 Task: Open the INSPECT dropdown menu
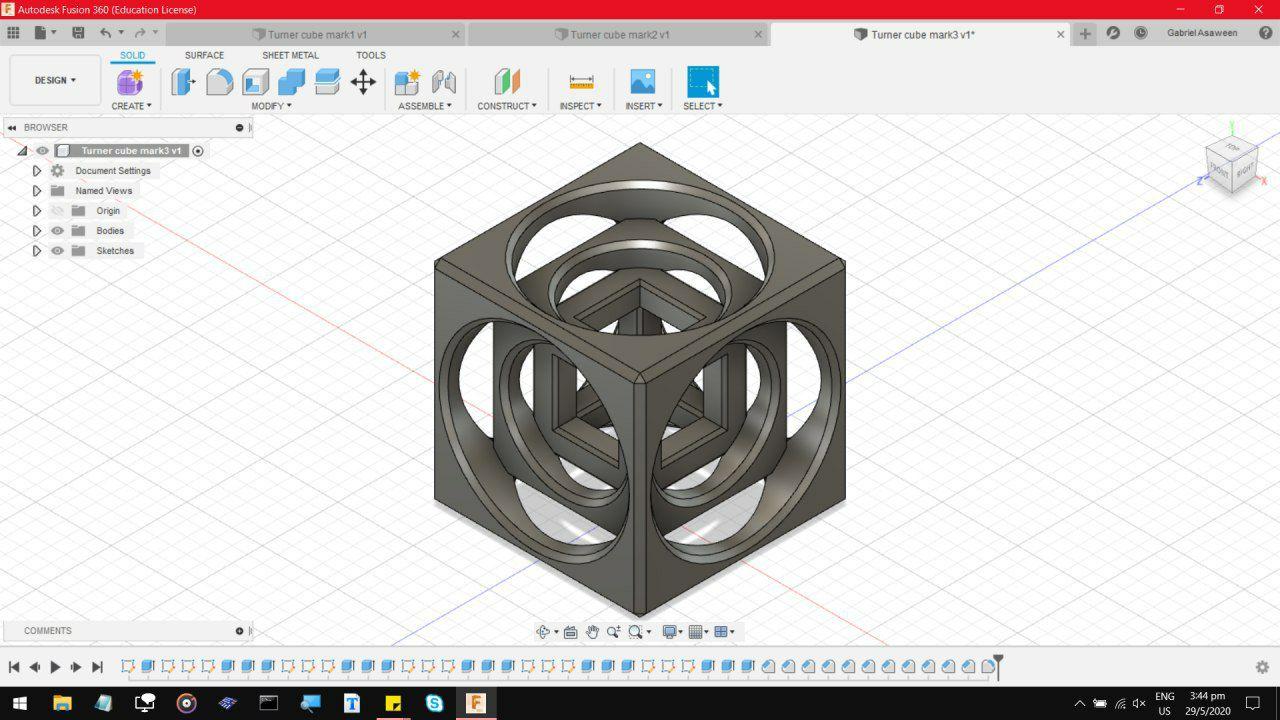[x=580, y=106]
